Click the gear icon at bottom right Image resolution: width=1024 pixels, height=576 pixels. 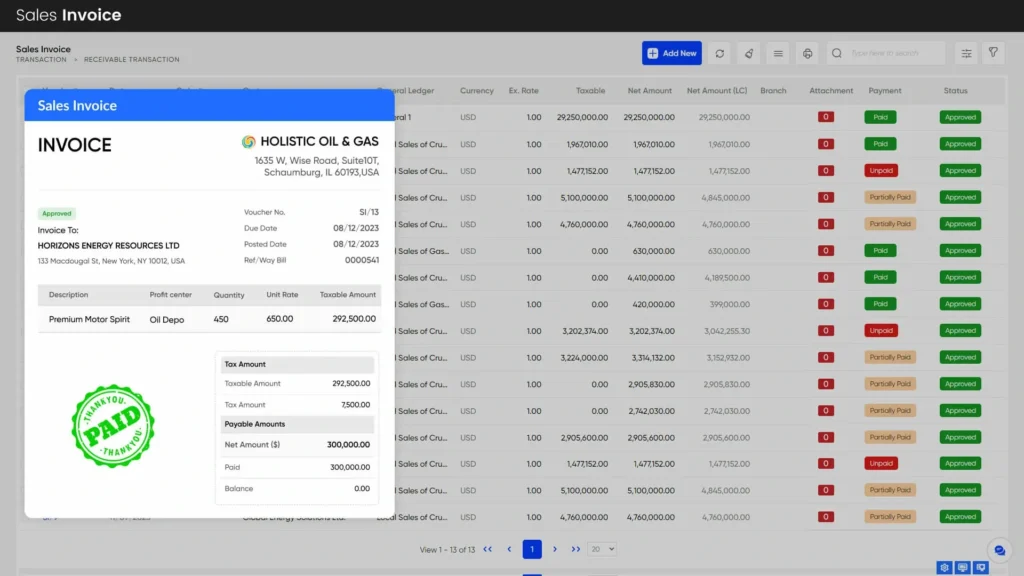(943, 567)
